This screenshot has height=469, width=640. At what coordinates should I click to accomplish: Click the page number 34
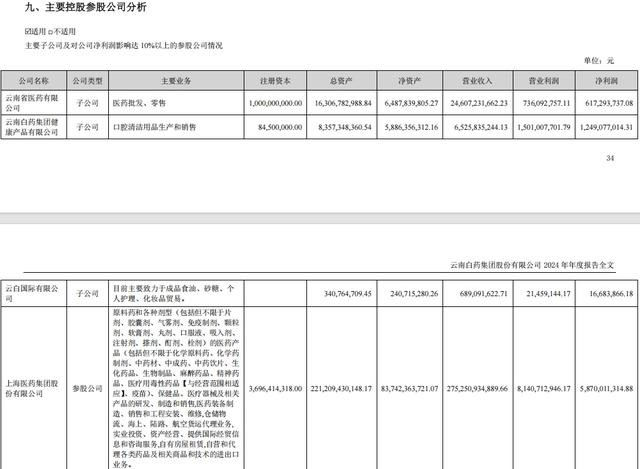point(610,158)
